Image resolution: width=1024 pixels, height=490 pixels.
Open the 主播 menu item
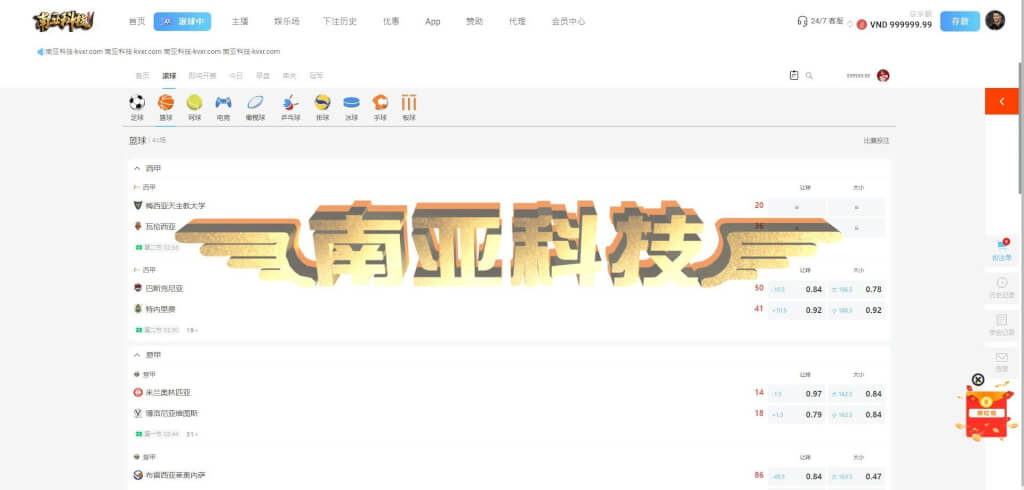click(x=240, y=22)
